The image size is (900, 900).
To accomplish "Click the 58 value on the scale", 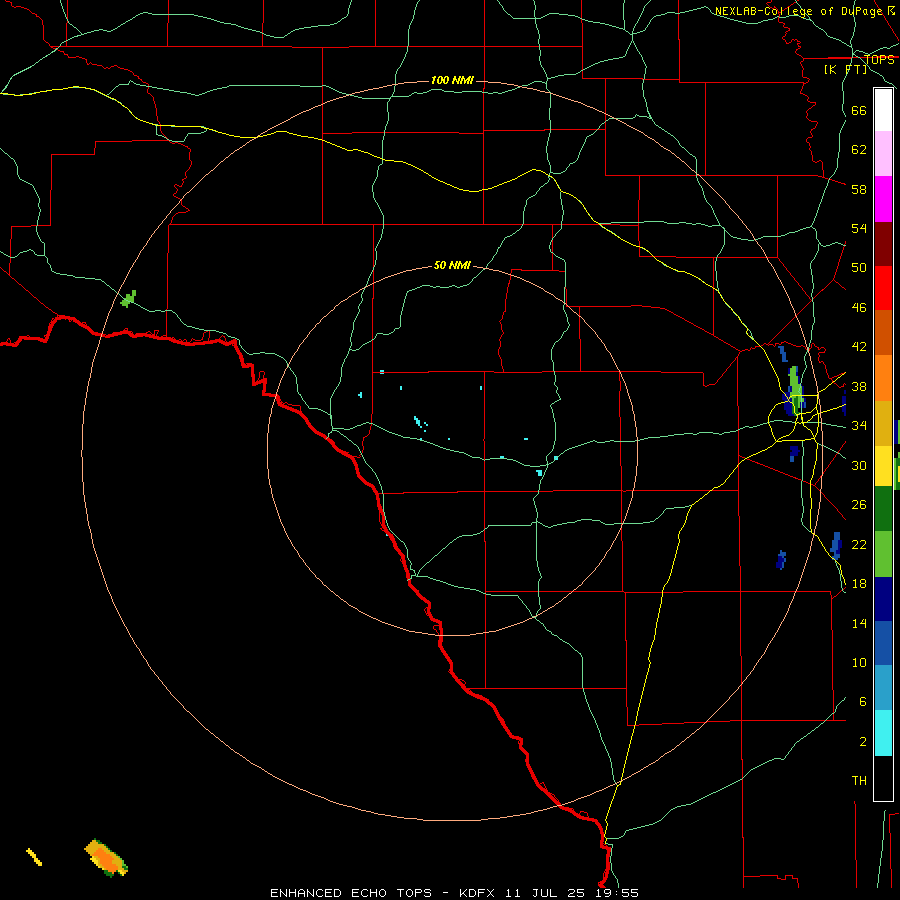I will tap(859, 189).
